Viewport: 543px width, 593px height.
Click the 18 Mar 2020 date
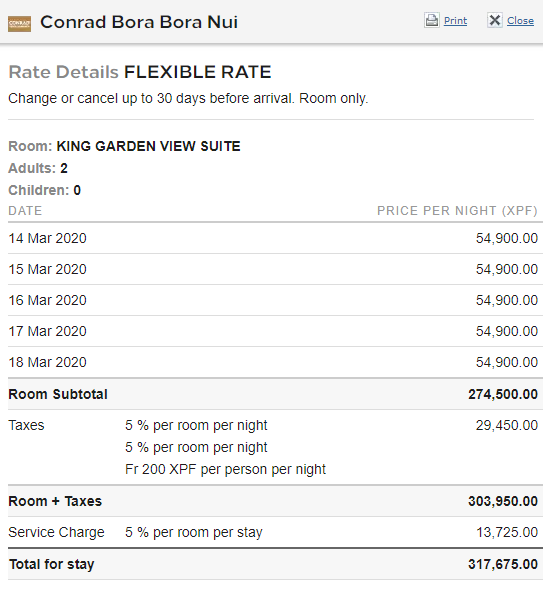pos(48,362)
